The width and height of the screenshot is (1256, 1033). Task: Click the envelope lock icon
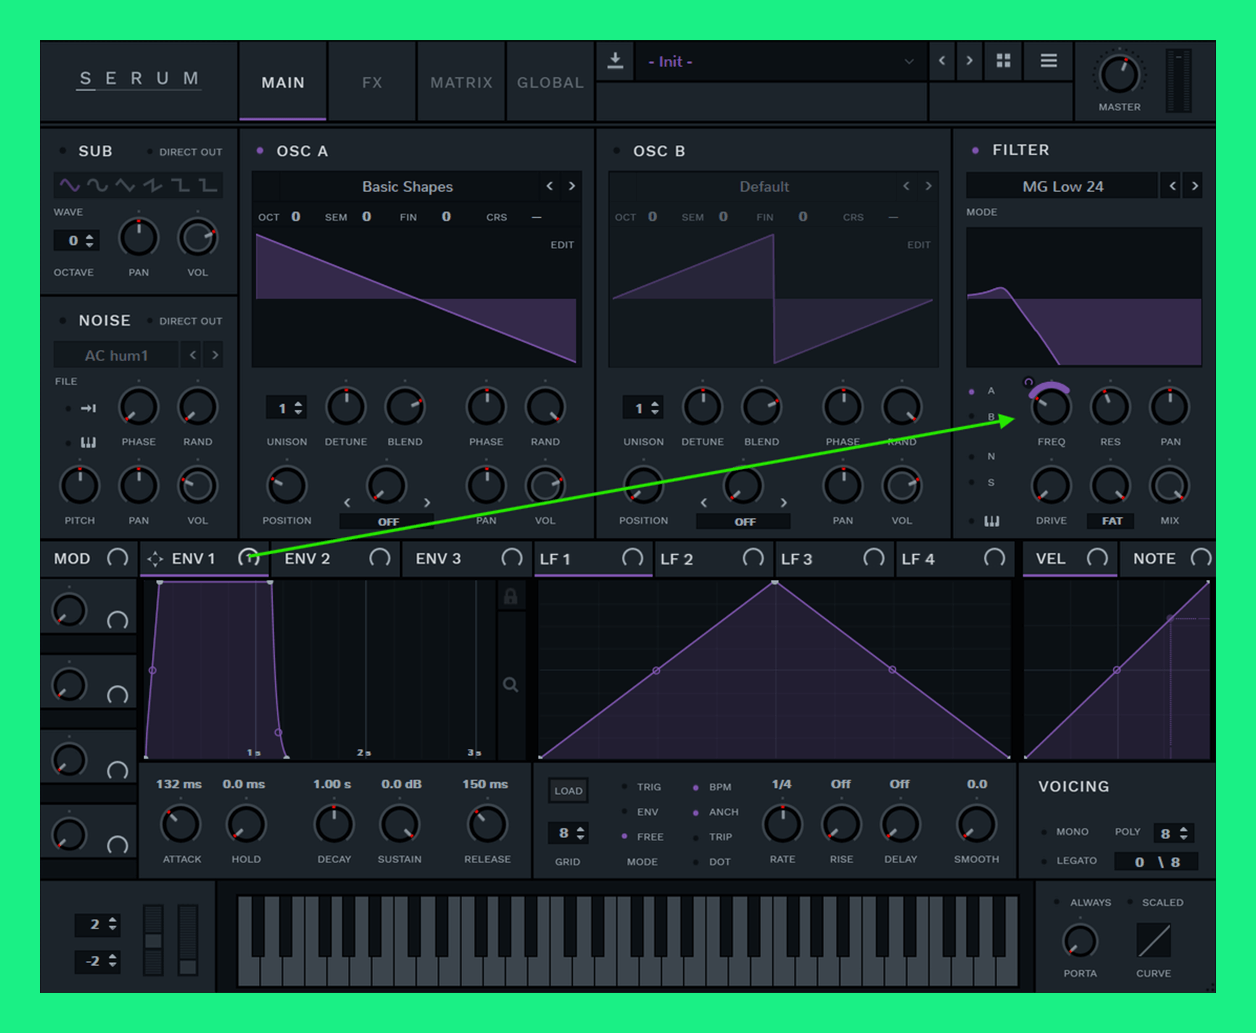(510, 597)
